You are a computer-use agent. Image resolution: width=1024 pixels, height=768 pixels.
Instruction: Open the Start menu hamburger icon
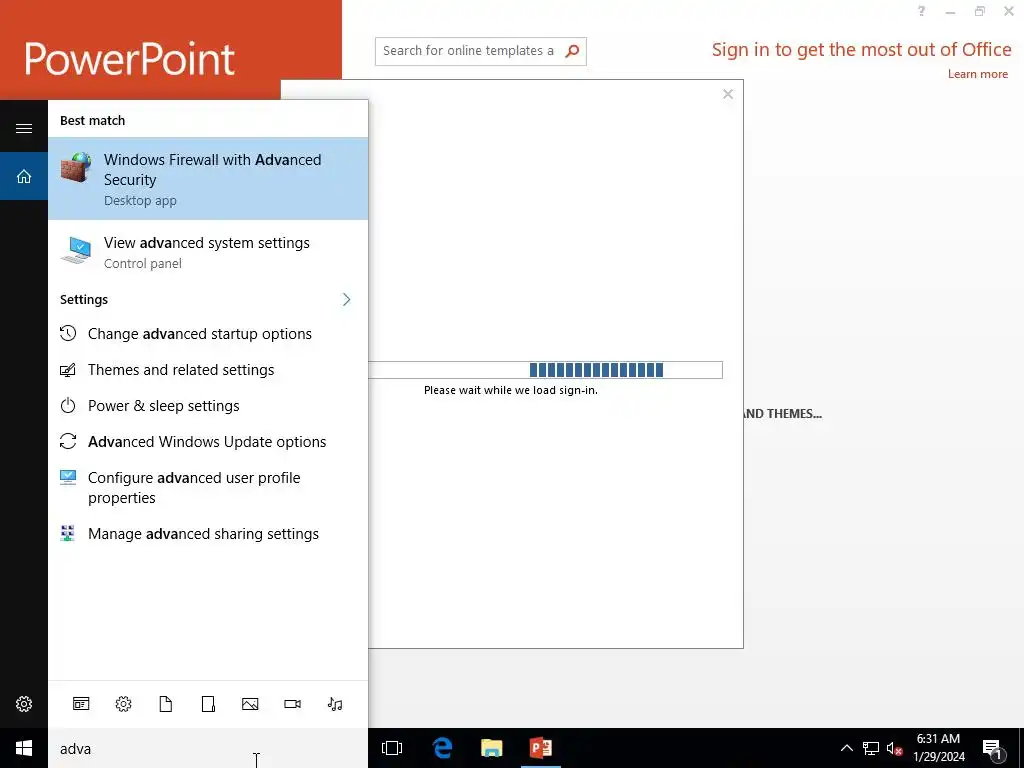[x=24, y=128]
